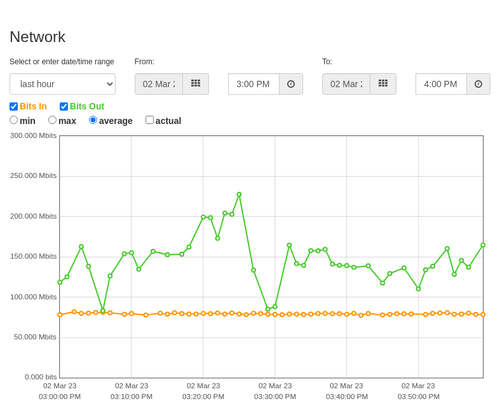Open the From date calendar picker icon
This screenshot has height=403, width=500.
pyautogui.click(x=196, y=84)
